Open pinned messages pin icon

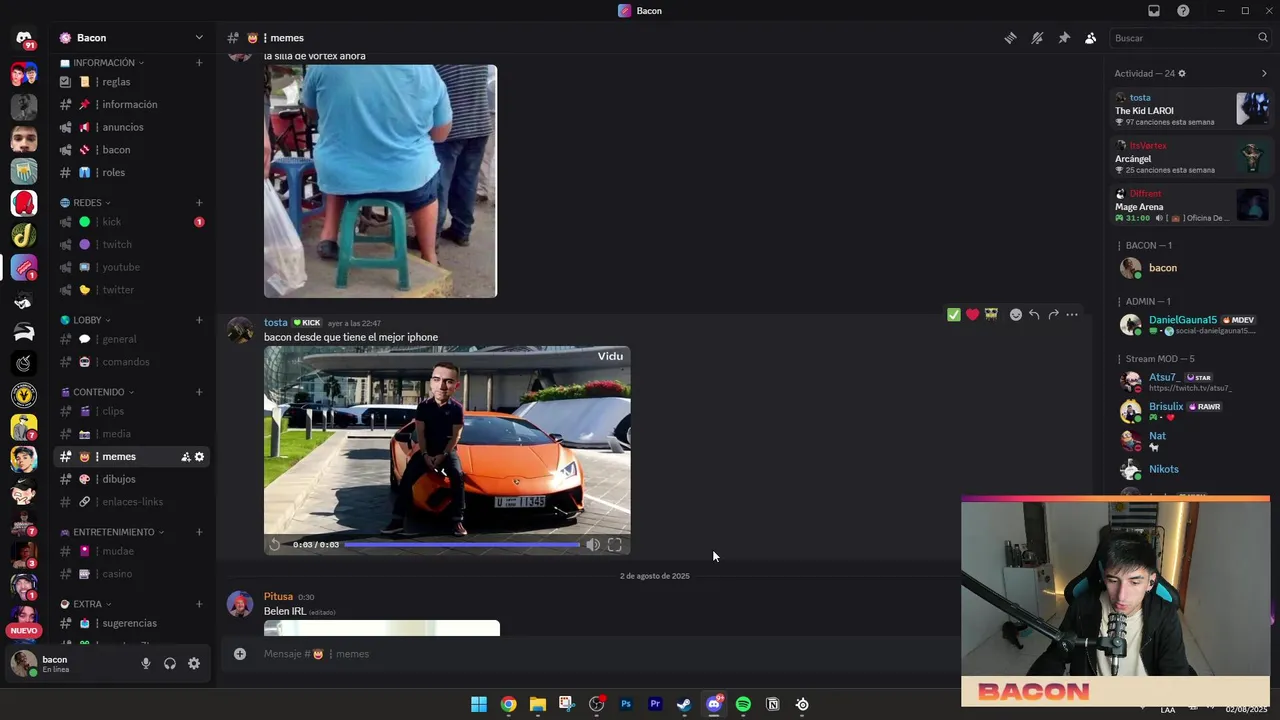(1064, 38)
